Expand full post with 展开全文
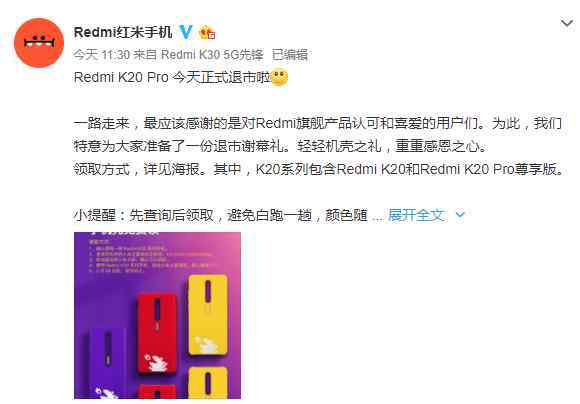 click(416, 215)
